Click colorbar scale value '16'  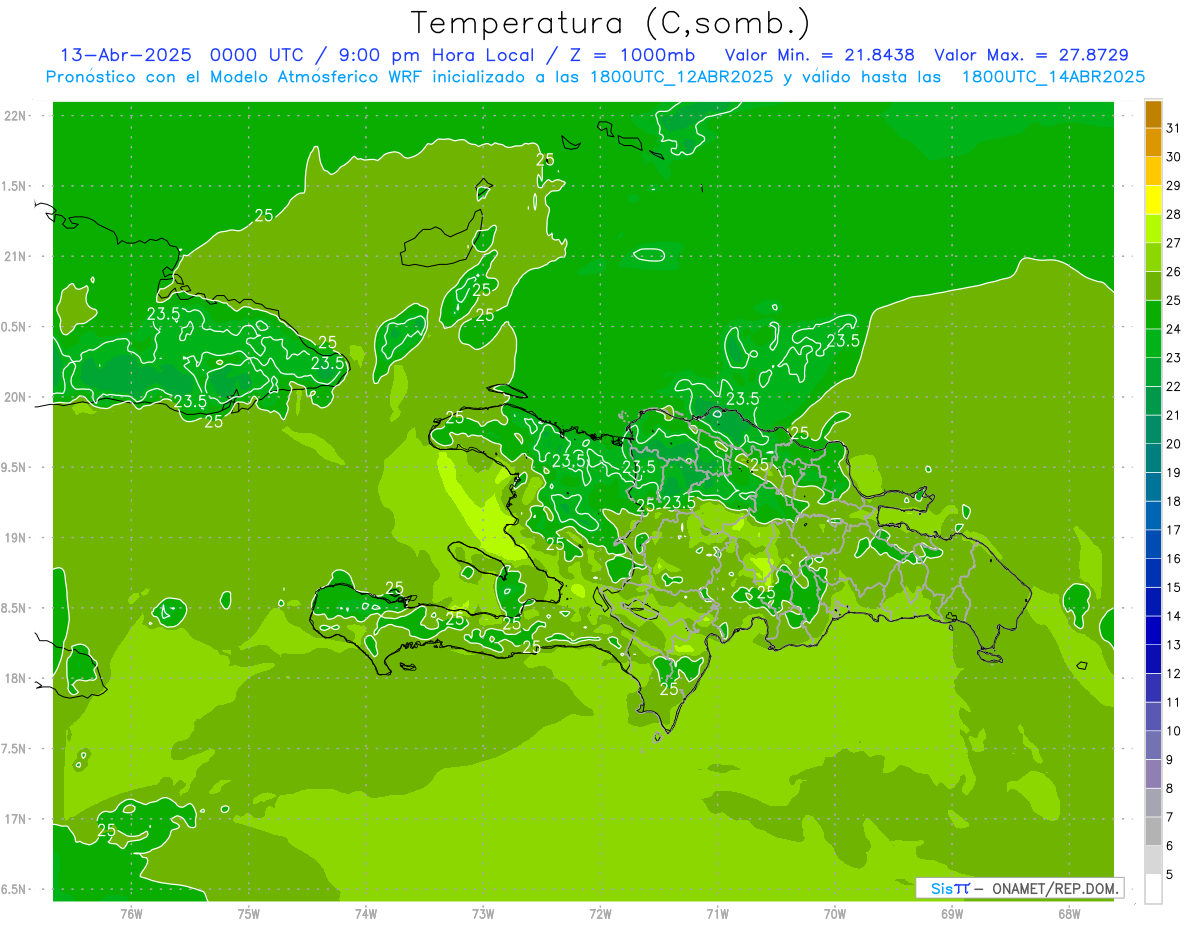click(x=1174, y=558)
